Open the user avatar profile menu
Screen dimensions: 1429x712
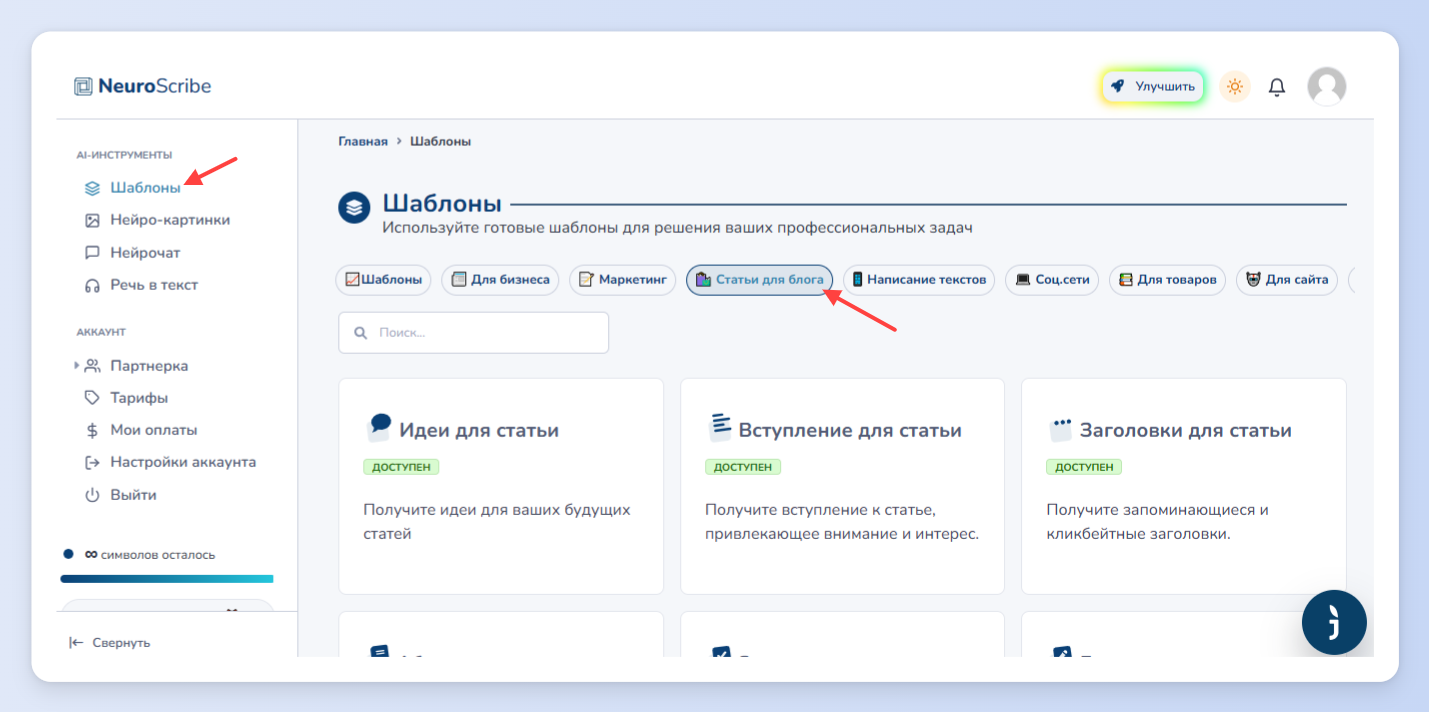click(x=1327, y=87)
